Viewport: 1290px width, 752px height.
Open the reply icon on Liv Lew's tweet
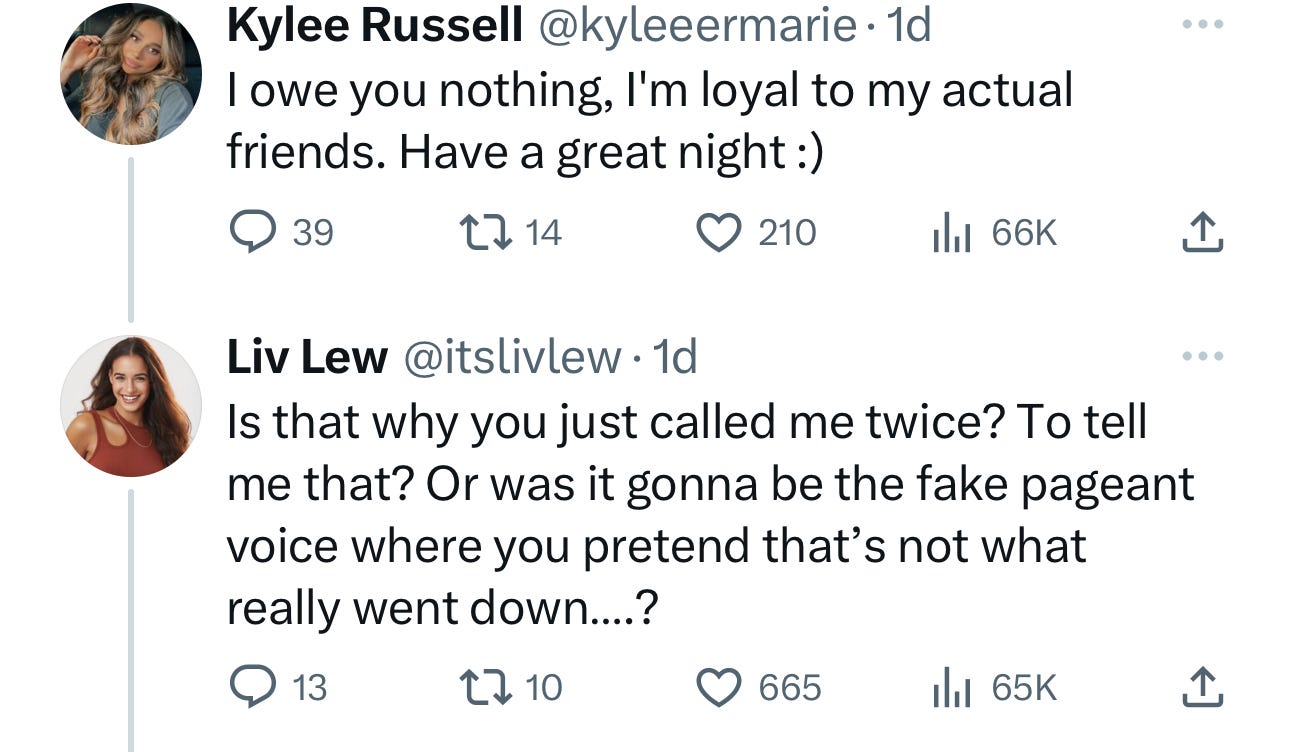[x=253, y=686]
